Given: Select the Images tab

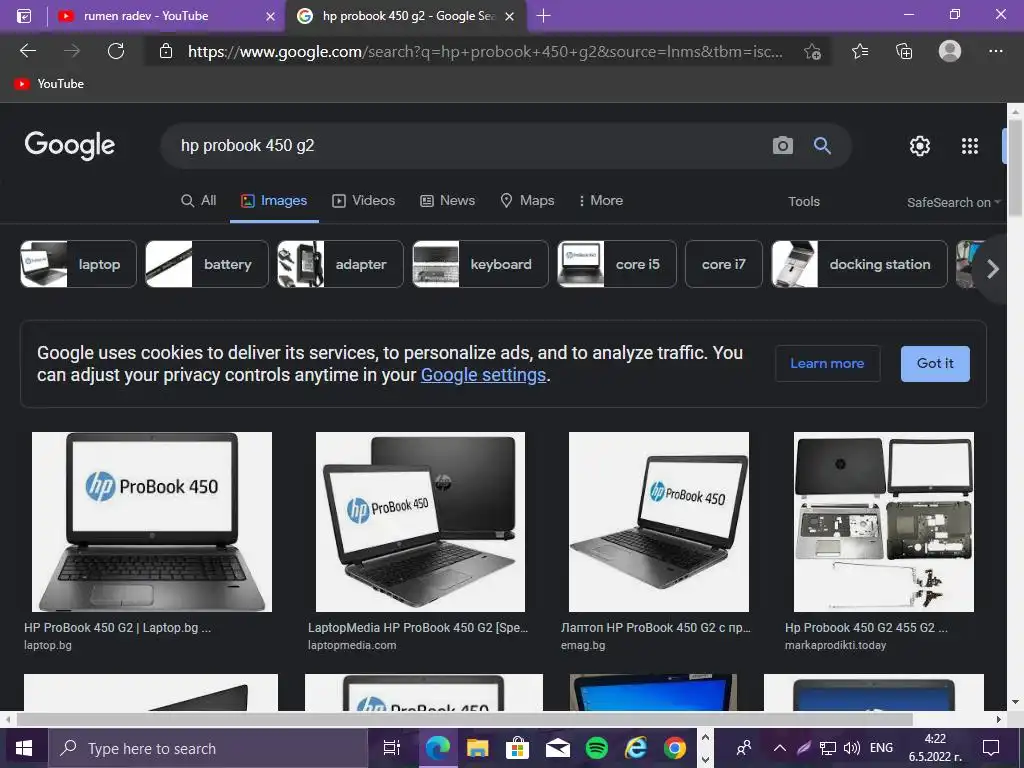Looking at the screenshot, I should [274, 200].
